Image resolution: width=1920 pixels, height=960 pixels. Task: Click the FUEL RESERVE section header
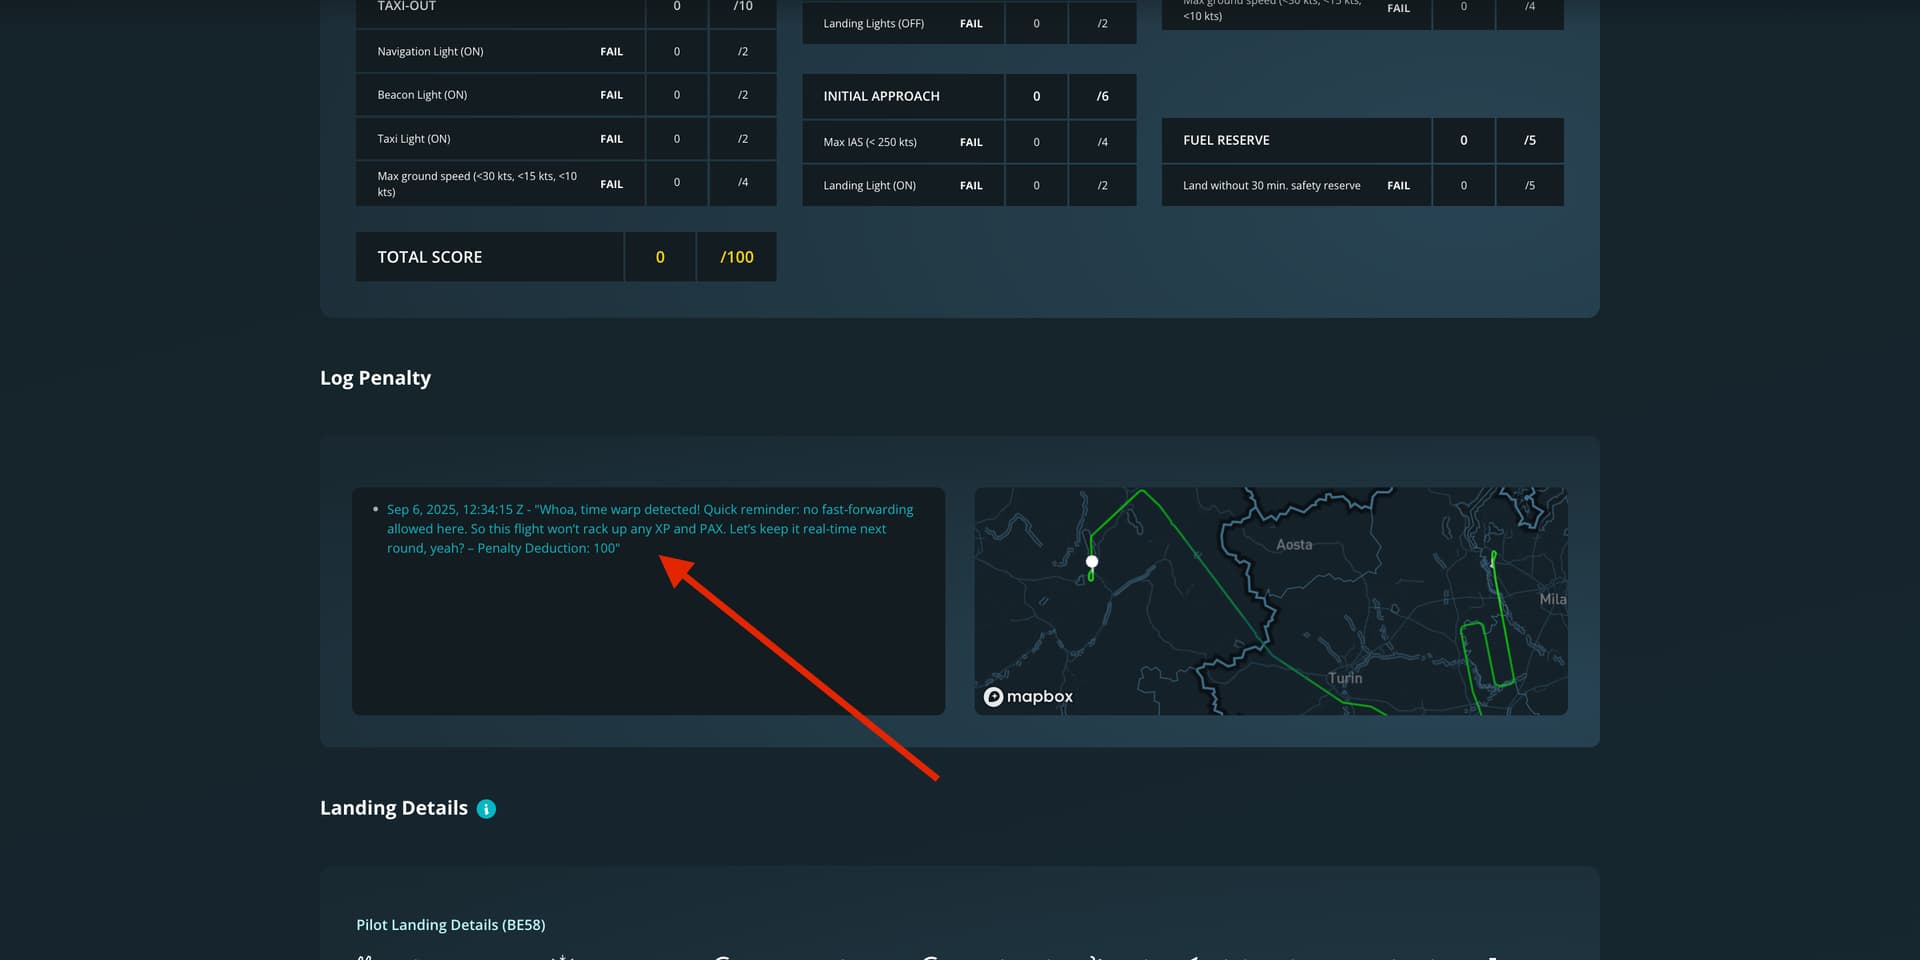[x=1226, y=140]
